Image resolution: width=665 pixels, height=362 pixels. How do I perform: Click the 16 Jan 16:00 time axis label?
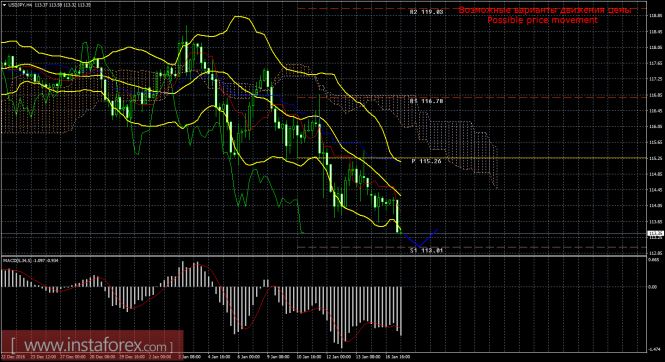[399, 357]
